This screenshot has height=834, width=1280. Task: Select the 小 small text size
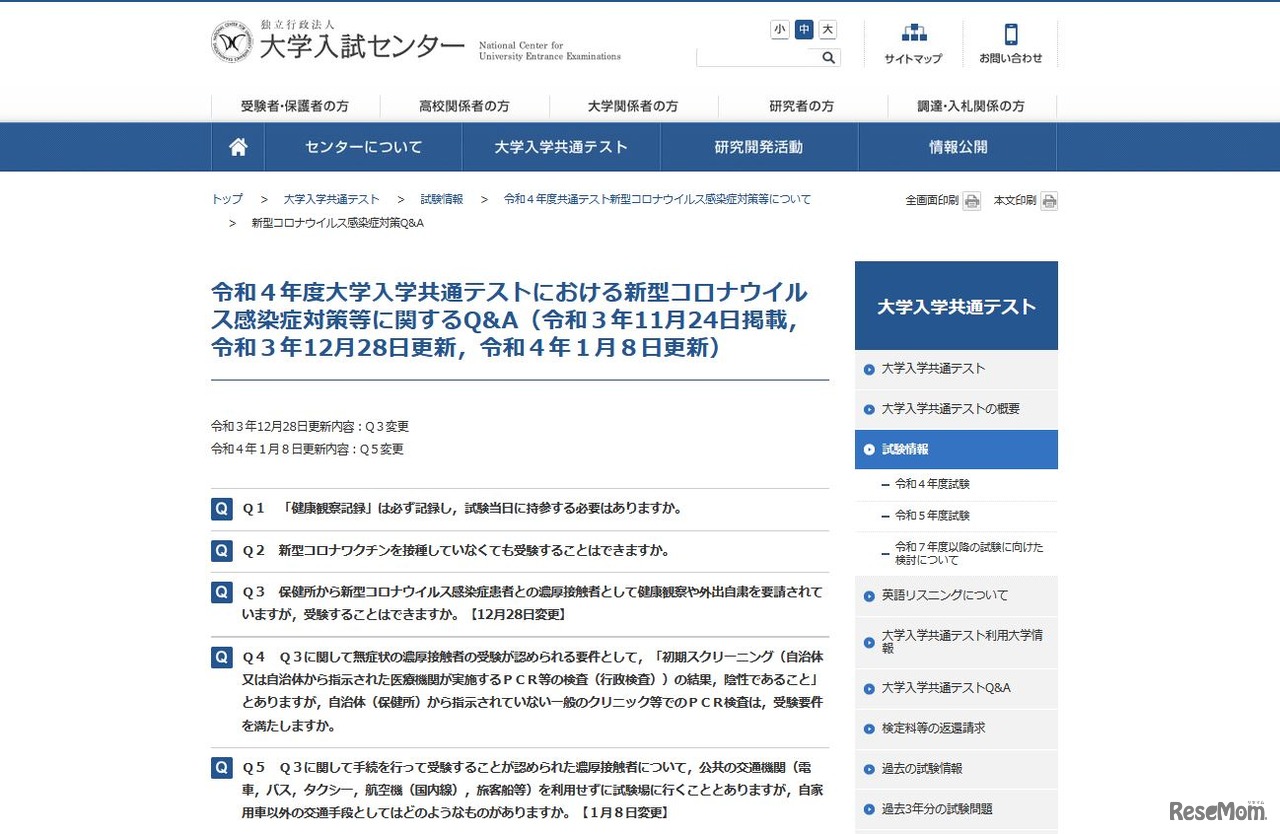779,29
